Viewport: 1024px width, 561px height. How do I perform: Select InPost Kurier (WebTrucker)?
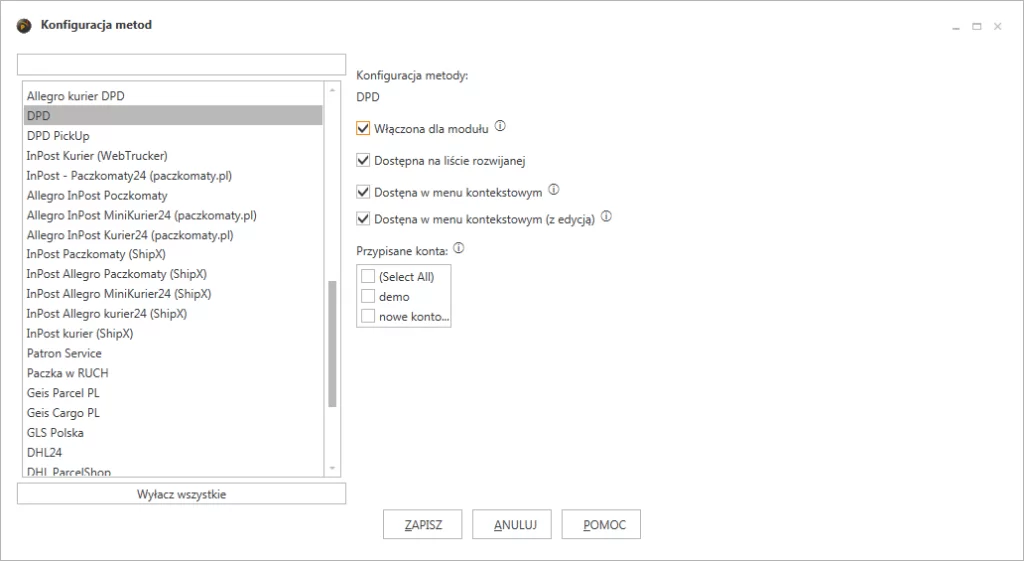pos(173,155)
